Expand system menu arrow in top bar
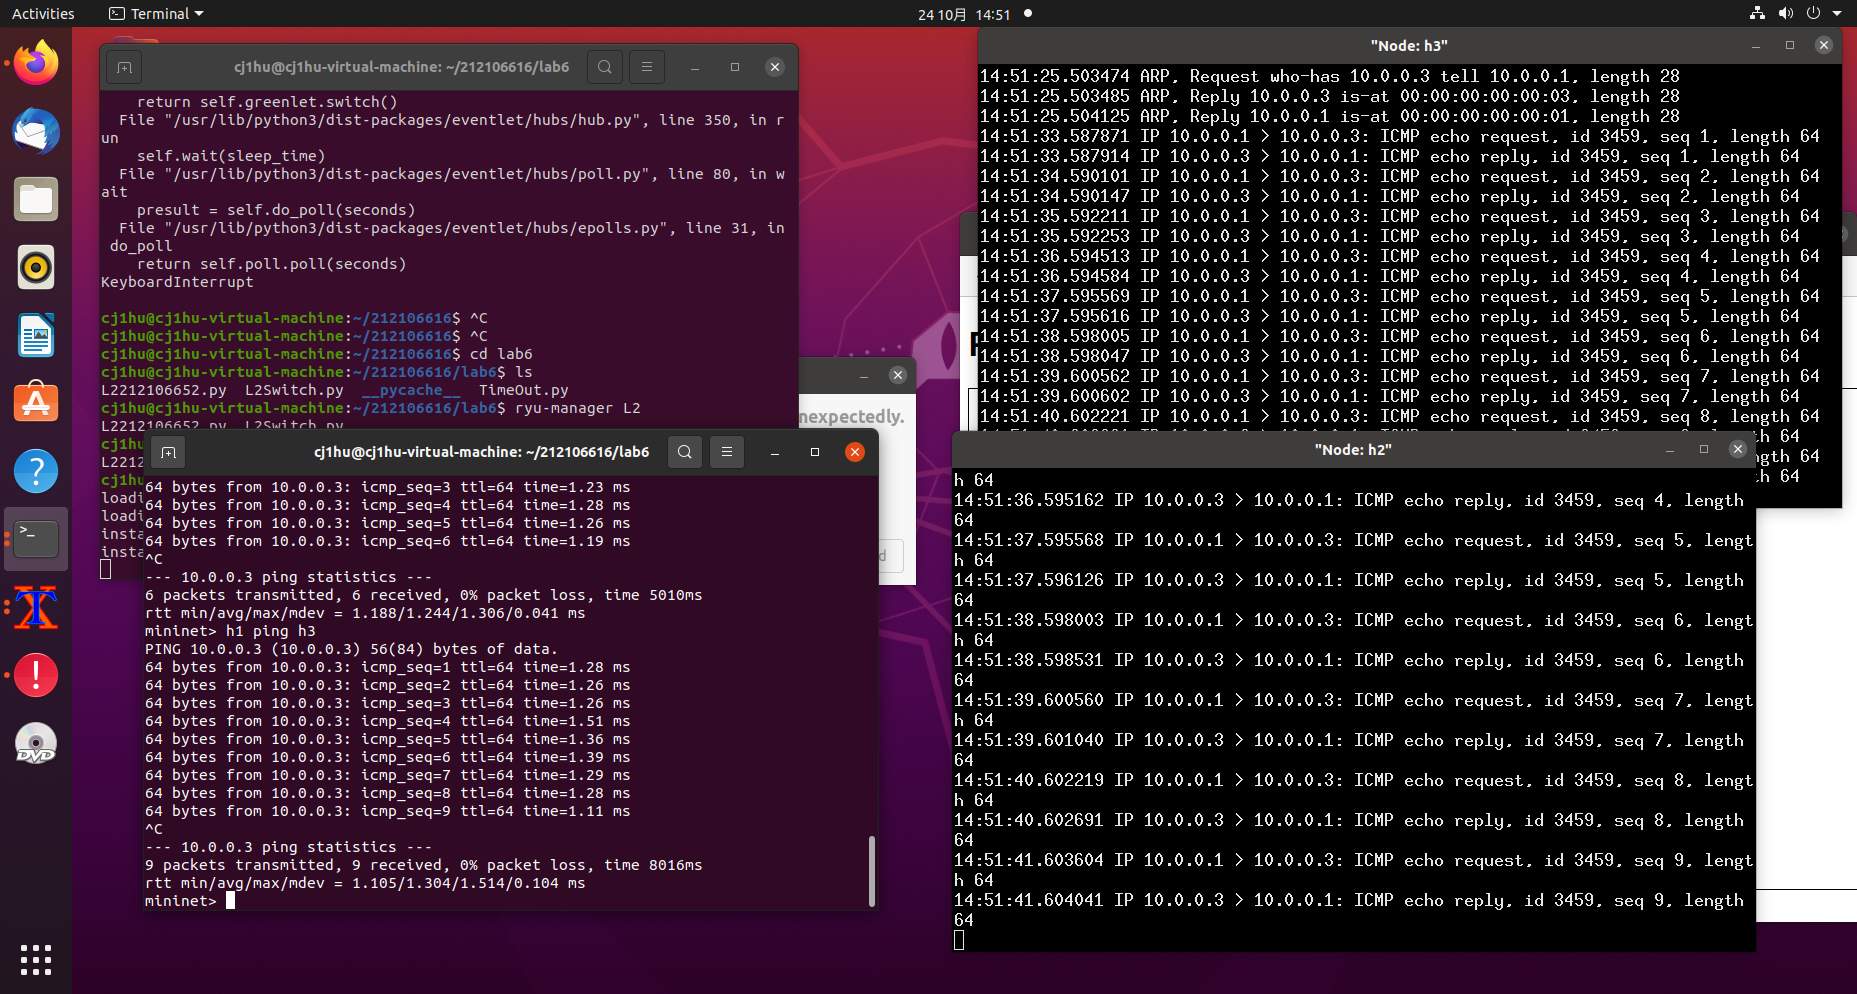 point(1837,14)
